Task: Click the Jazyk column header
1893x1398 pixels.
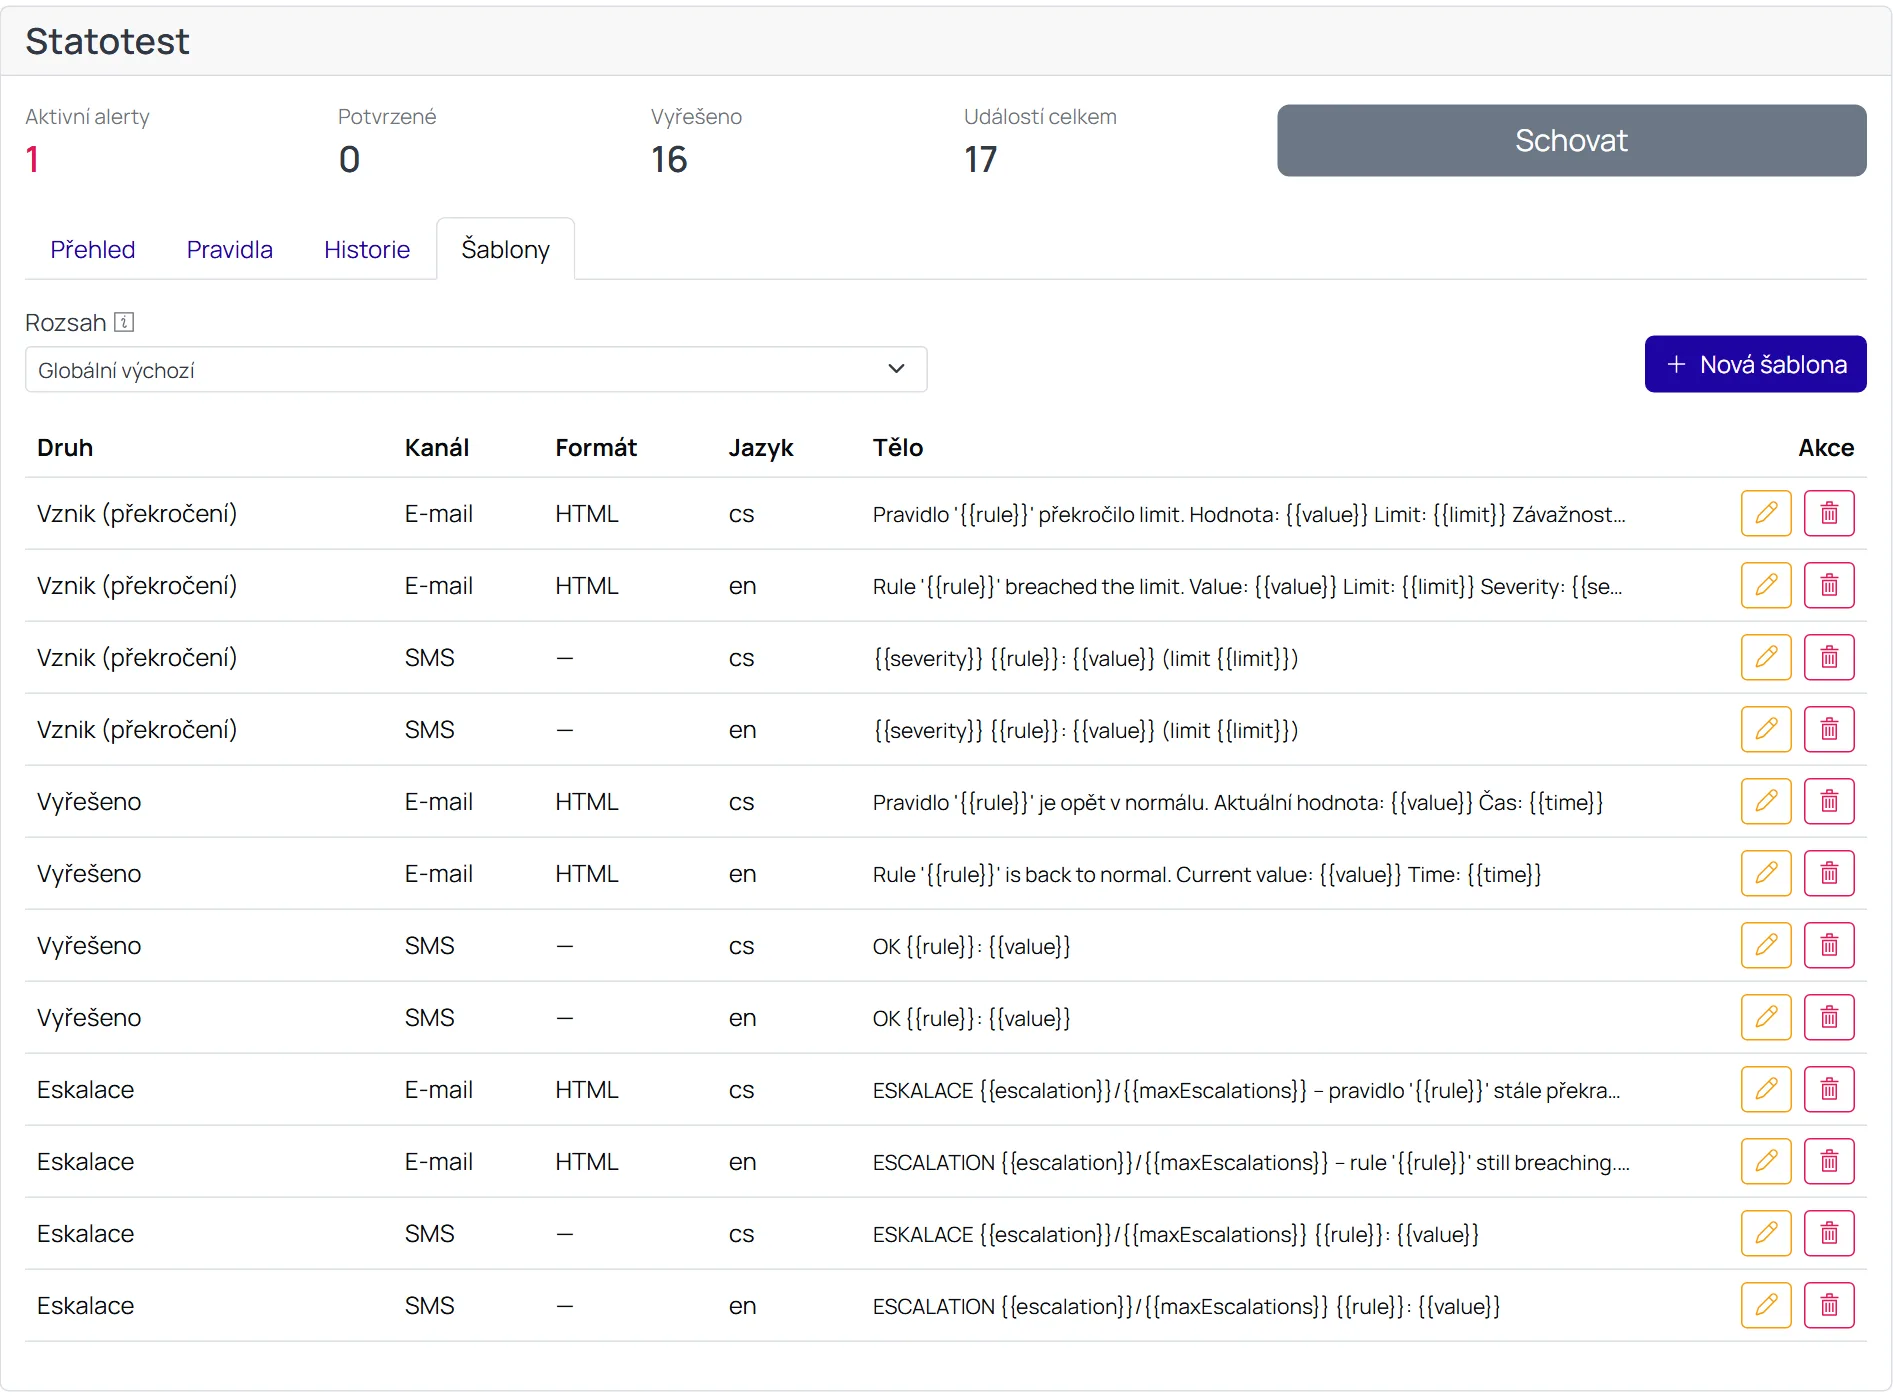Action: pos(761,447)
